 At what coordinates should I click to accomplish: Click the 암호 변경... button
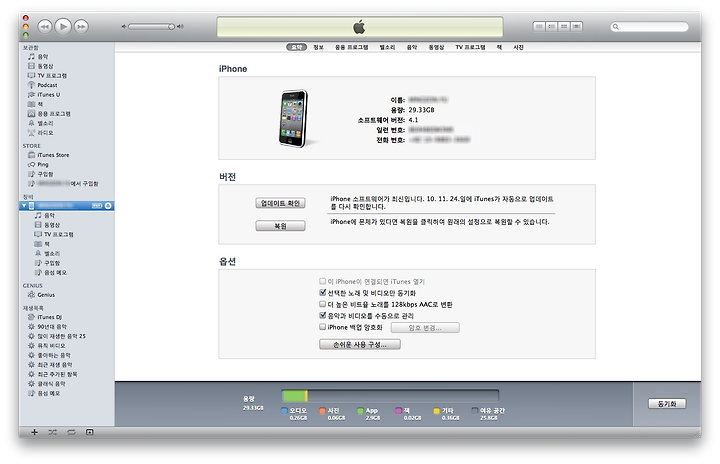coord(425,328)
